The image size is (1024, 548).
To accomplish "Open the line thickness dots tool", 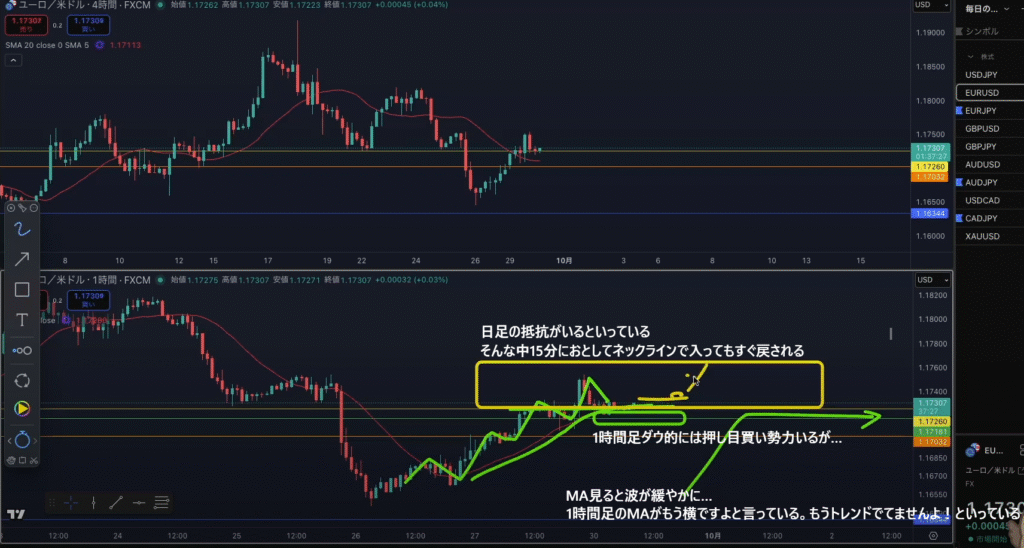I will click(x=22, y=351).
